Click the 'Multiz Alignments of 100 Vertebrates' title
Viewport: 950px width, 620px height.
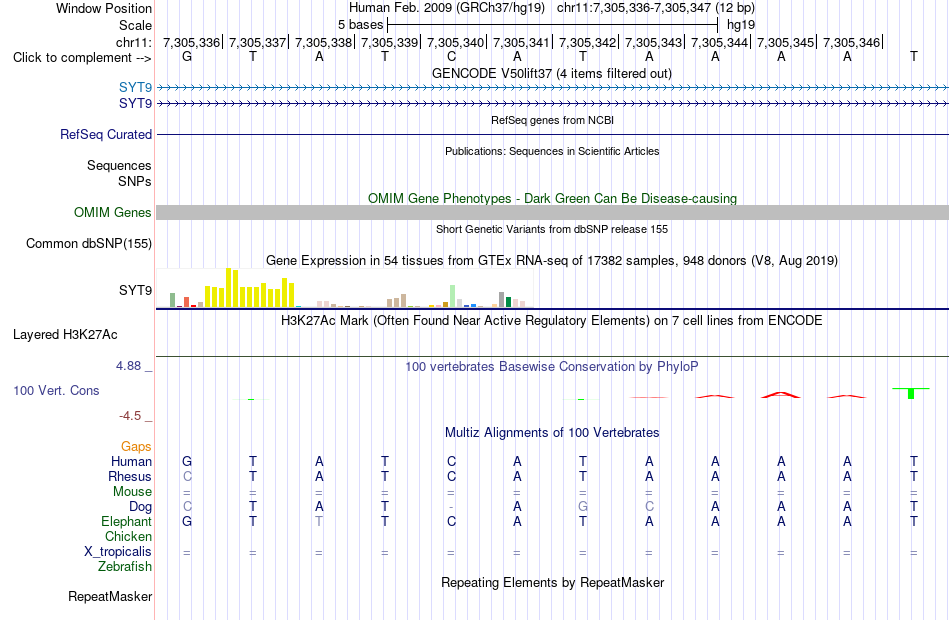coord(552,433)
